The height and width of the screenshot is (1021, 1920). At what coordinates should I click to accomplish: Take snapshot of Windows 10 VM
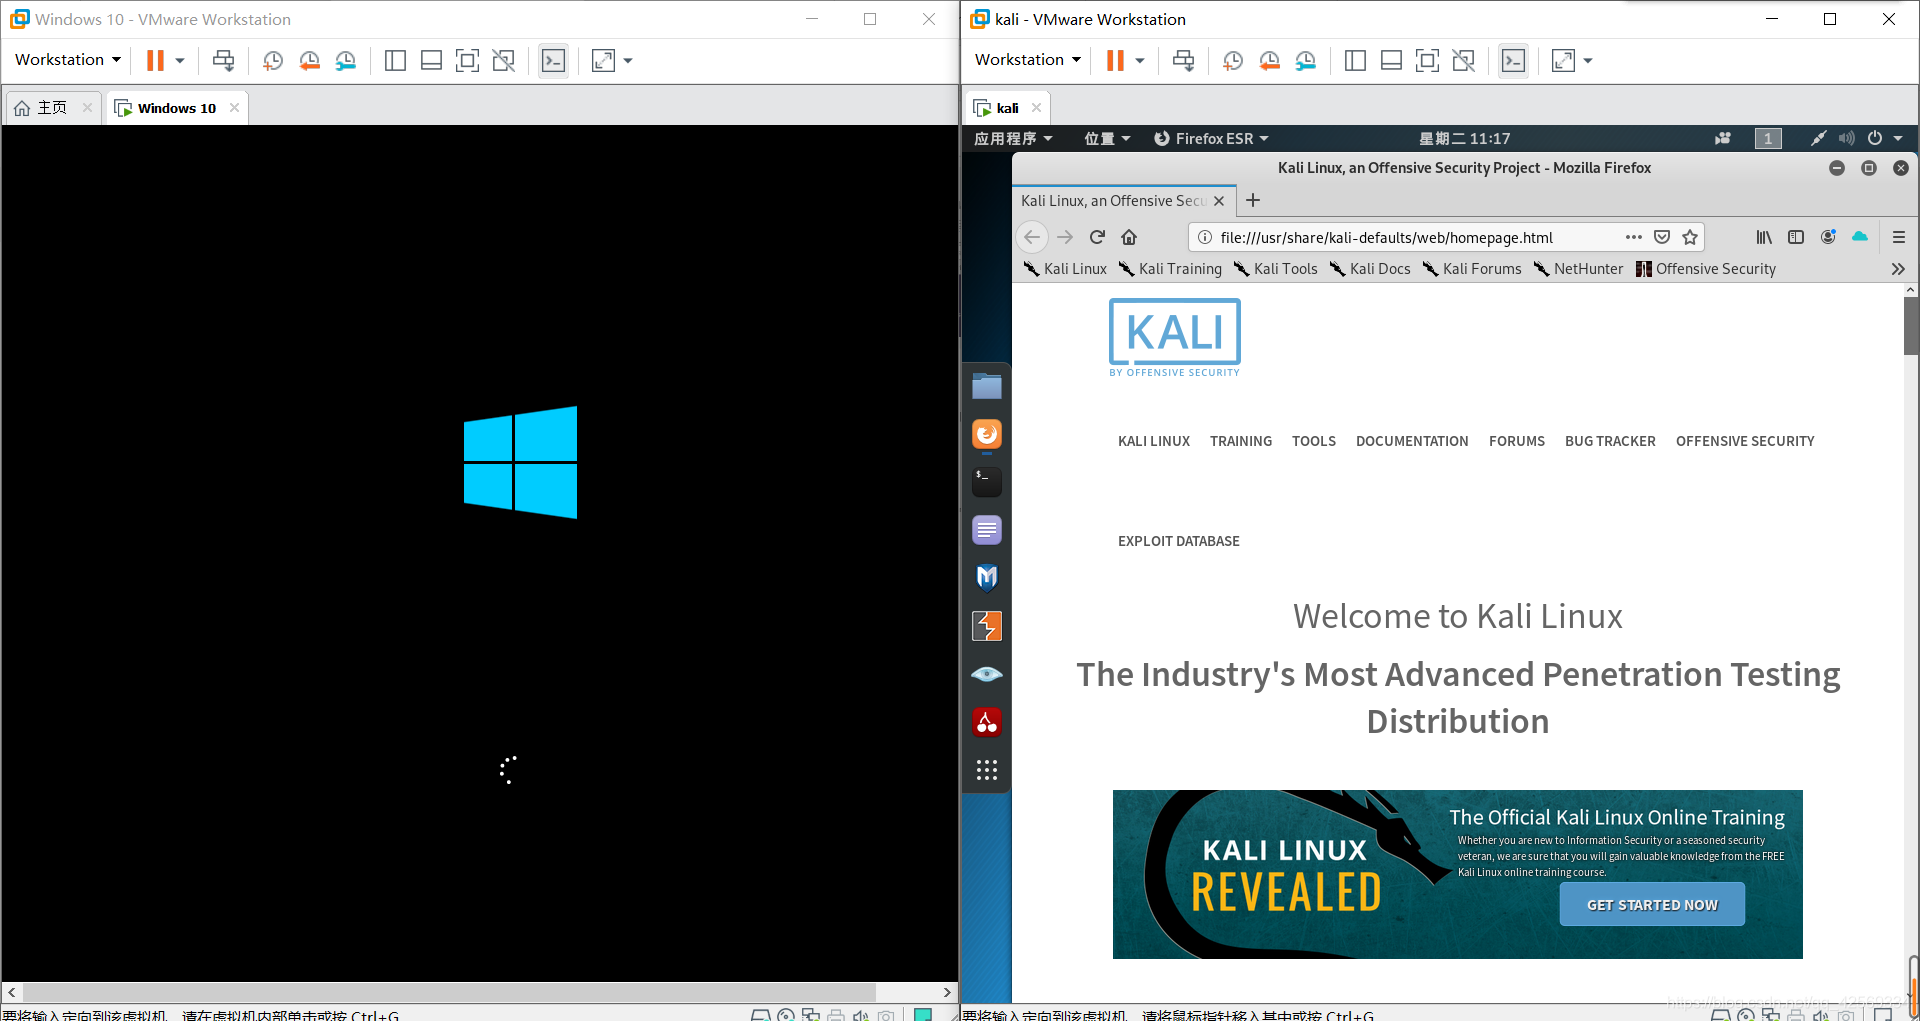pyautogui.click(x=272, y=60)
